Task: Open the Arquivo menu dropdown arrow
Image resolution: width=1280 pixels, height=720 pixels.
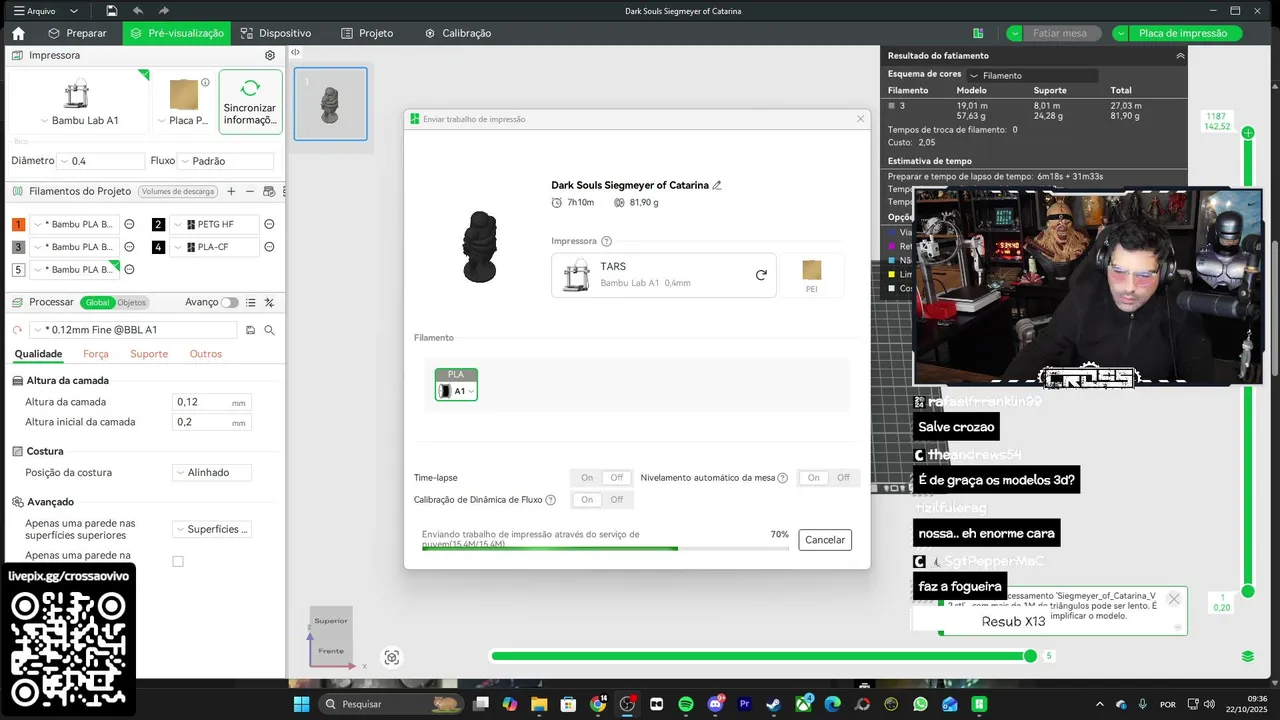Action: pos(74,11)
